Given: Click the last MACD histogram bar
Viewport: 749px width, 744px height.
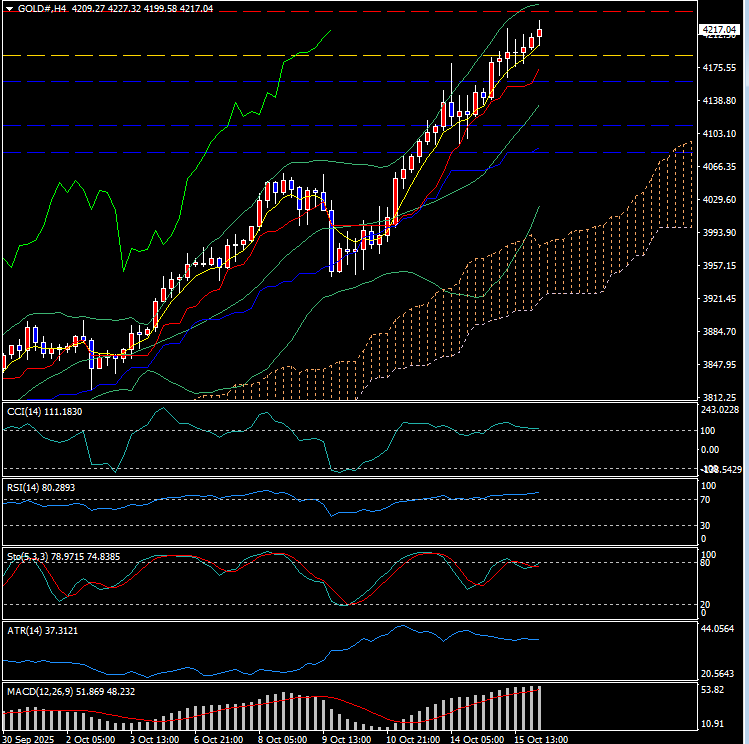Looking at the screenshot, I should (x=541, y=708).
